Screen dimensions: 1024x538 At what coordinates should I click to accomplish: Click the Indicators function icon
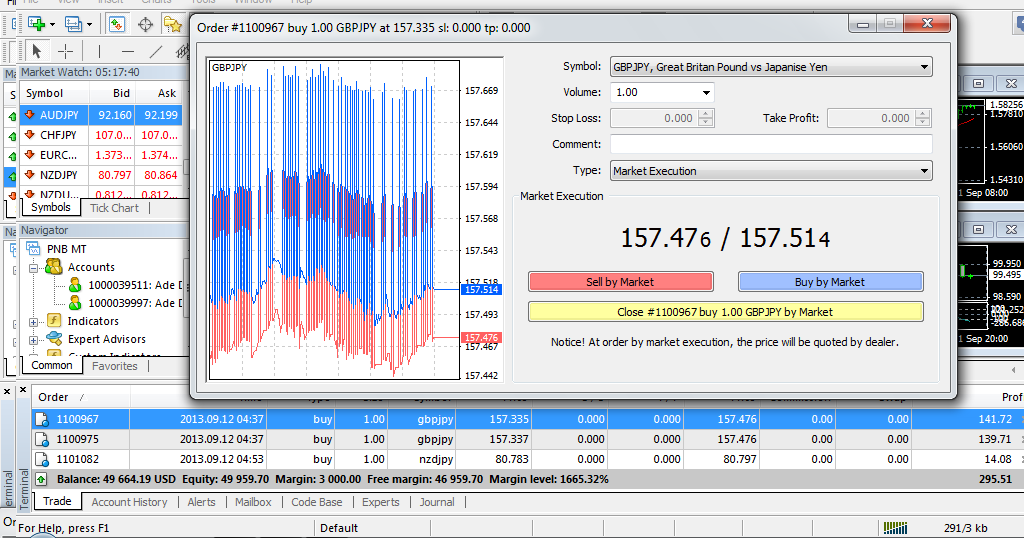point(54,321)
